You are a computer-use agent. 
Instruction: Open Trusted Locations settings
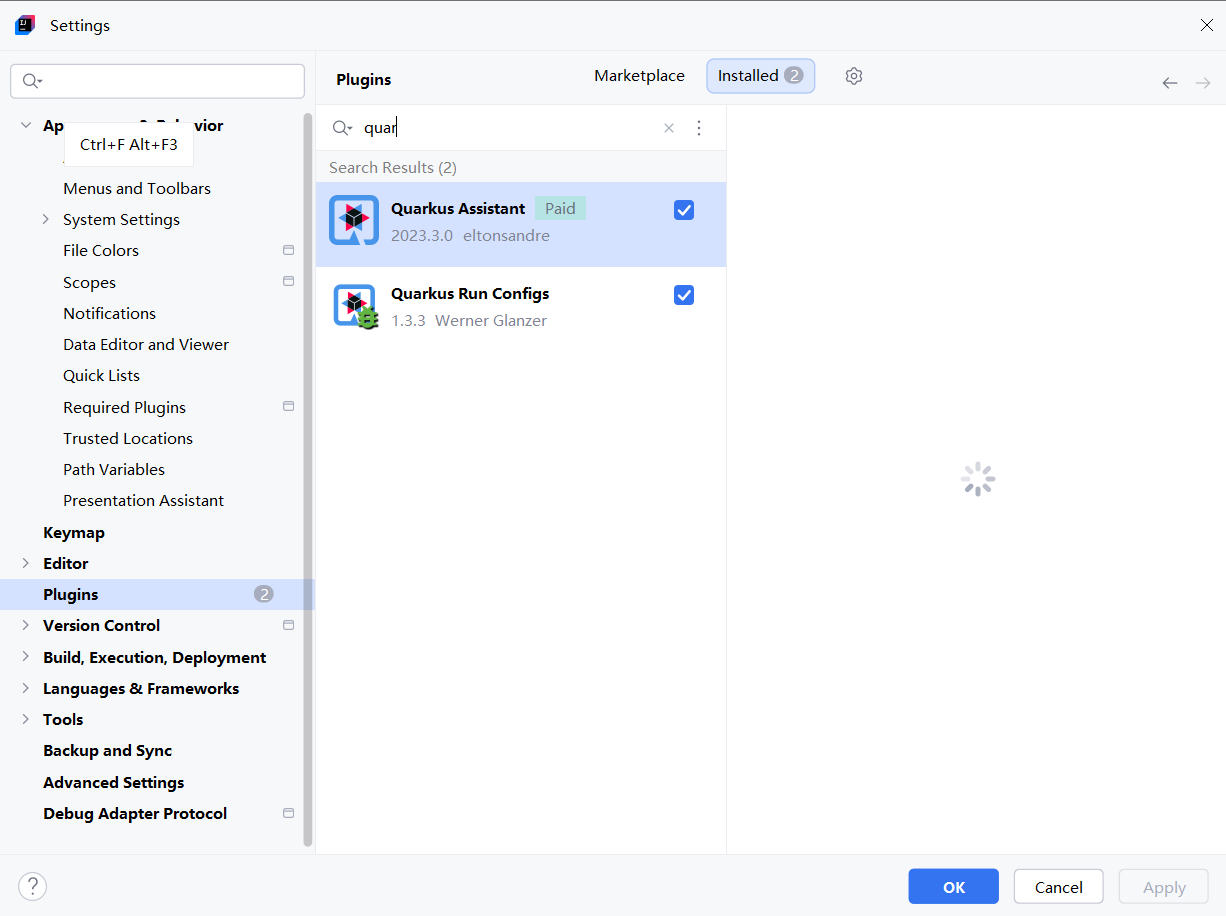[128, 438]
